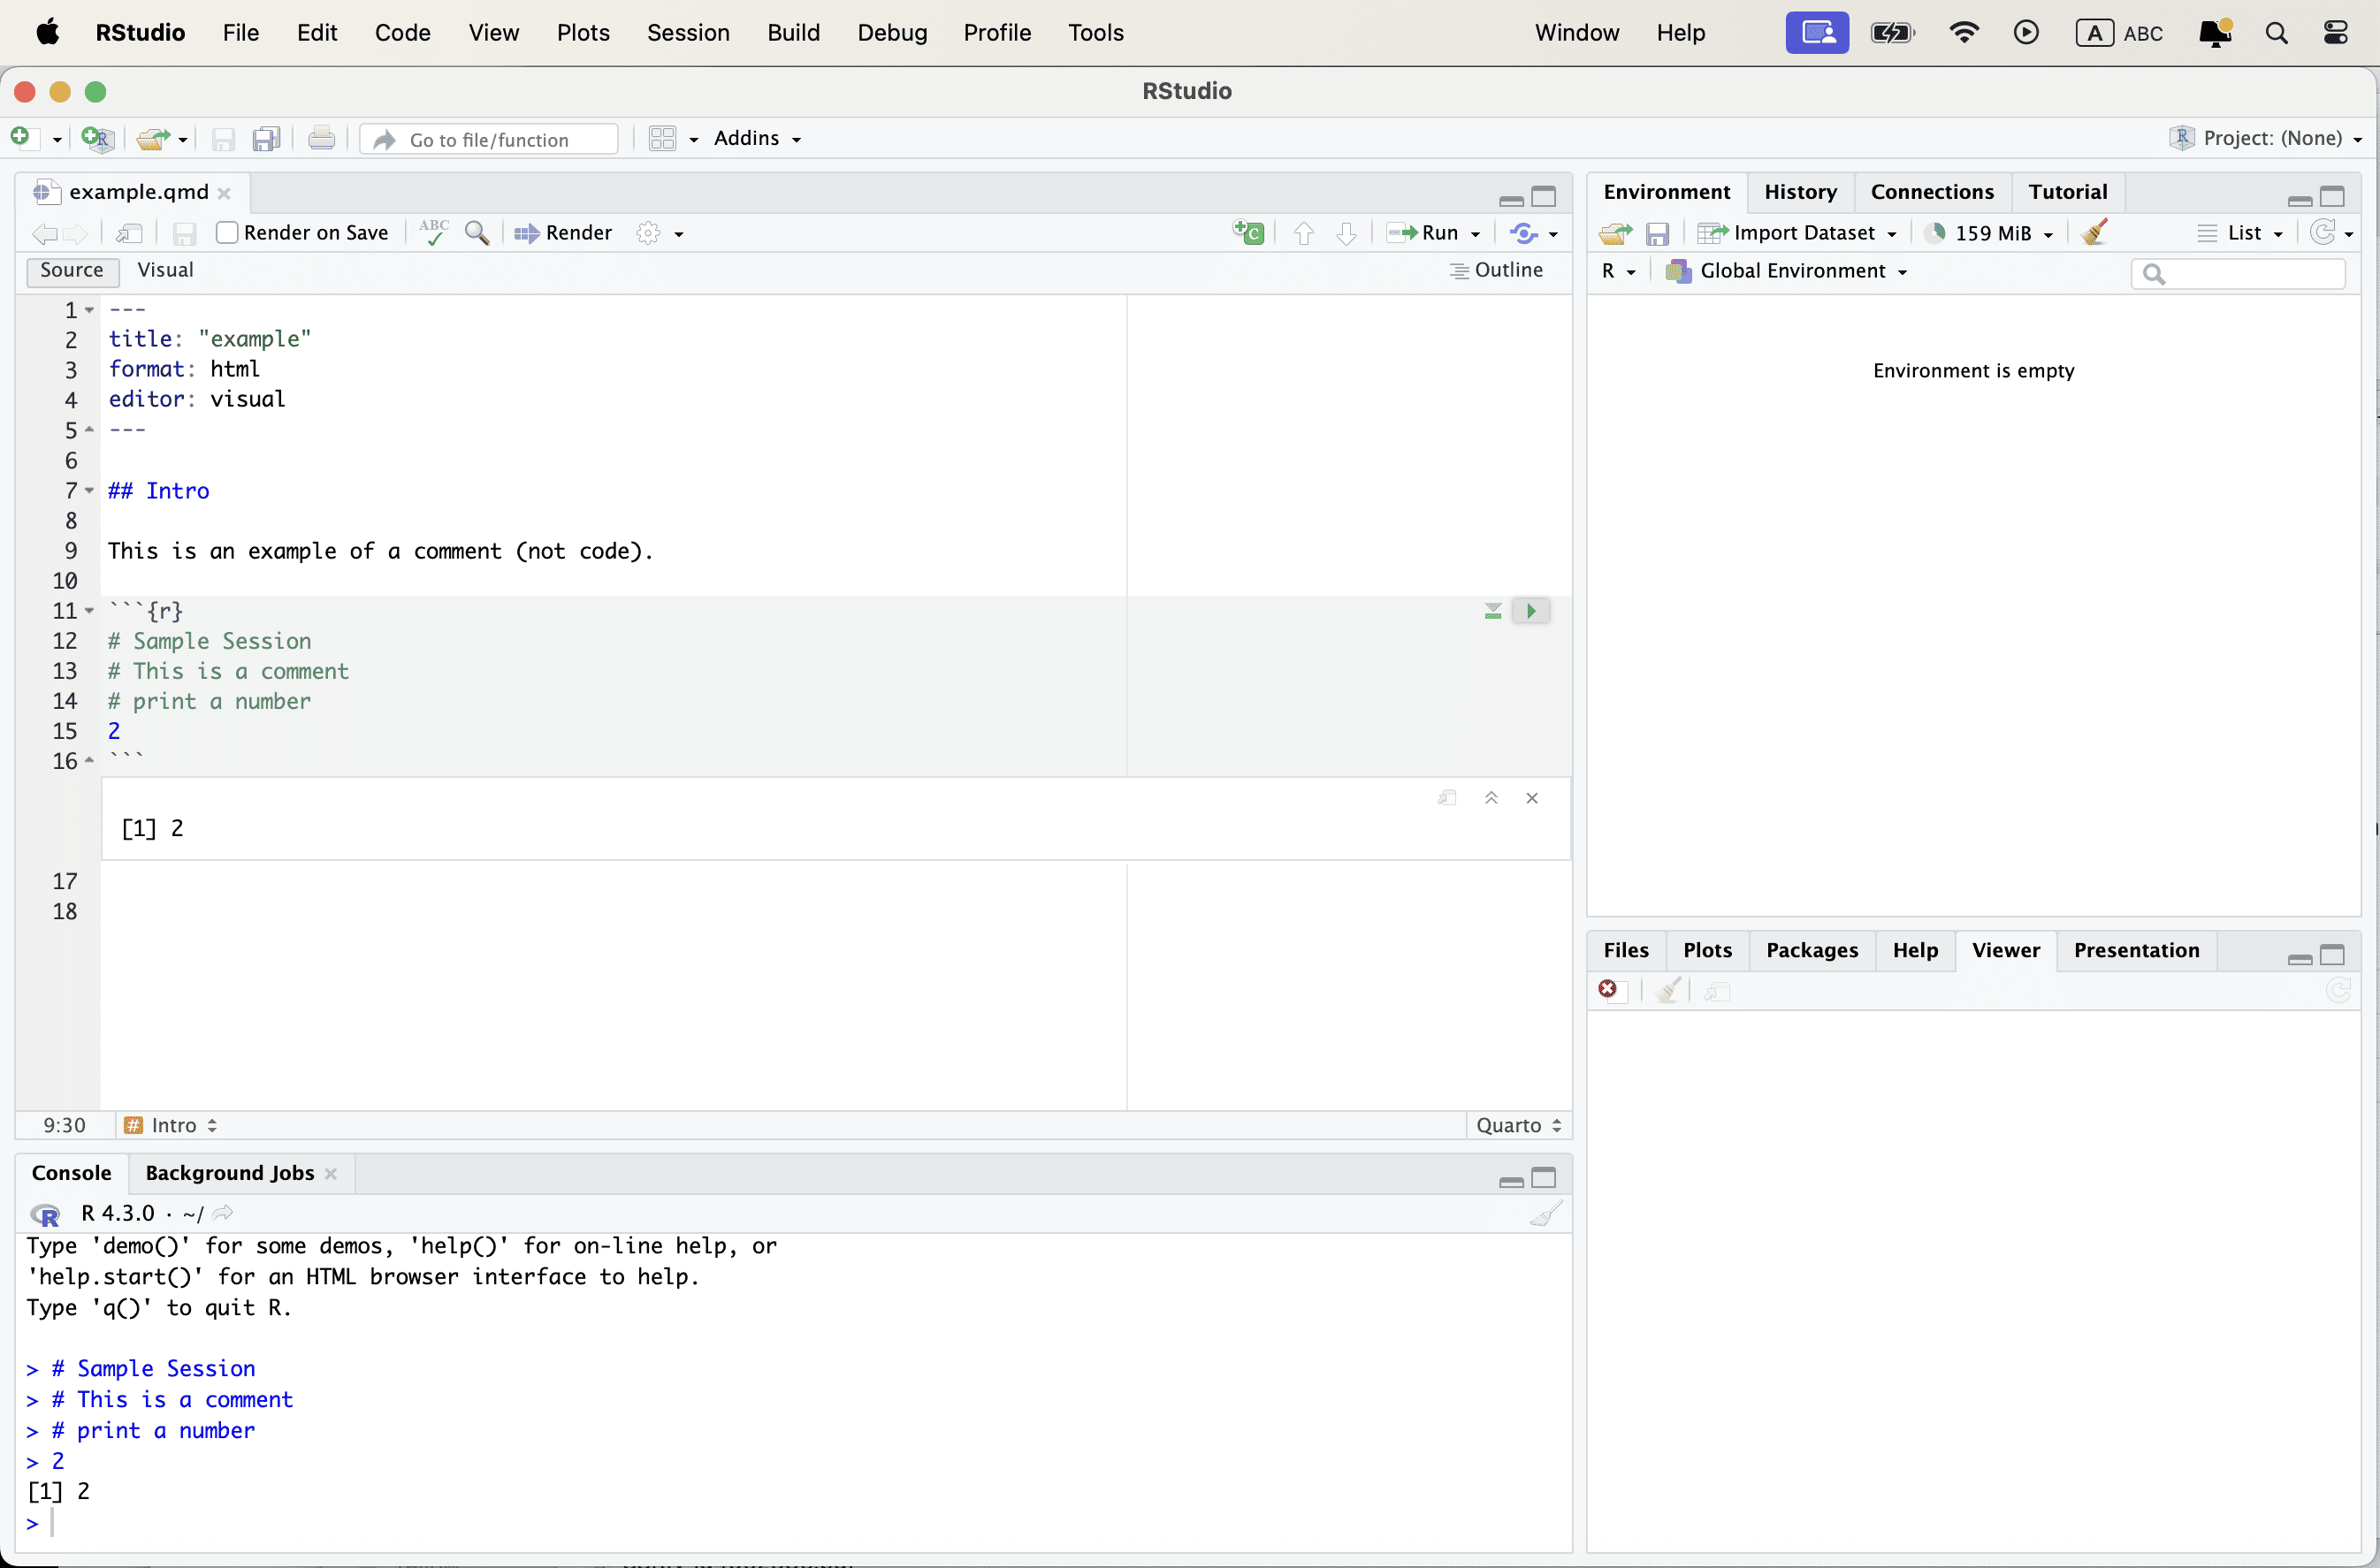
Task: Run the current R code chunk
Action: tap(1530, 611)
